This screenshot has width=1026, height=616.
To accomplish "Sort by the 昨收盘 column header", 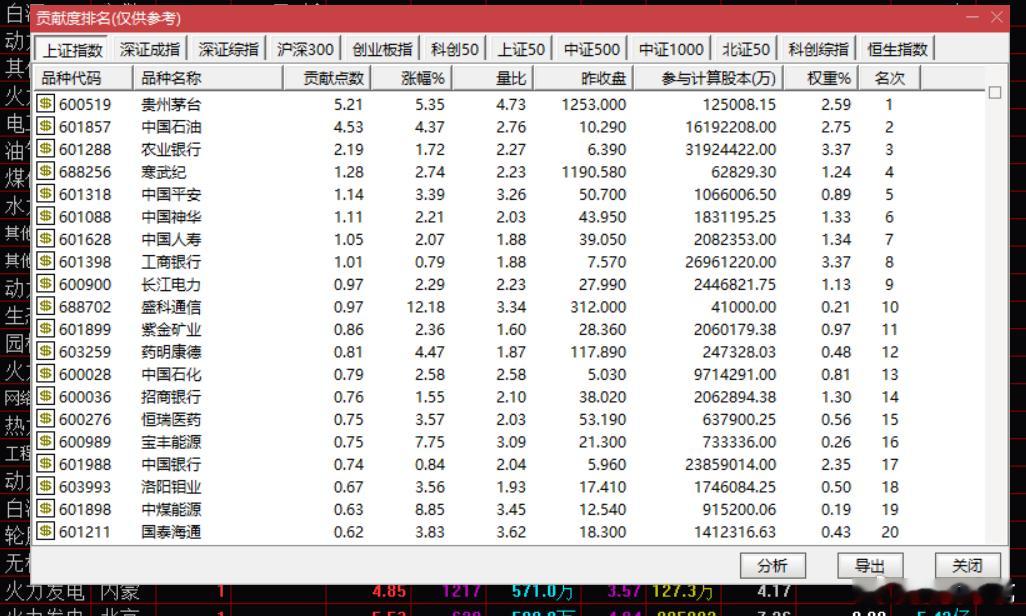I will coord(584,79).
